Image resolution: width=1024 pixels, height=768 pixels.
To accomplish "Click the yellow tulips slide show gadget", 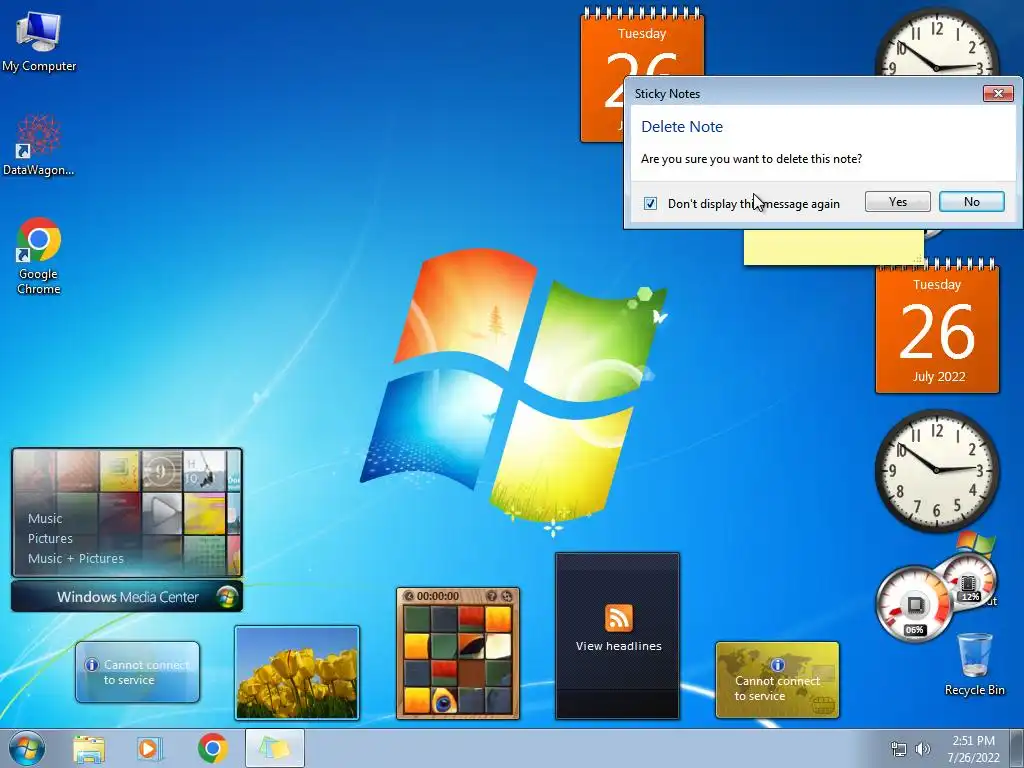I will tap(297, 673).
